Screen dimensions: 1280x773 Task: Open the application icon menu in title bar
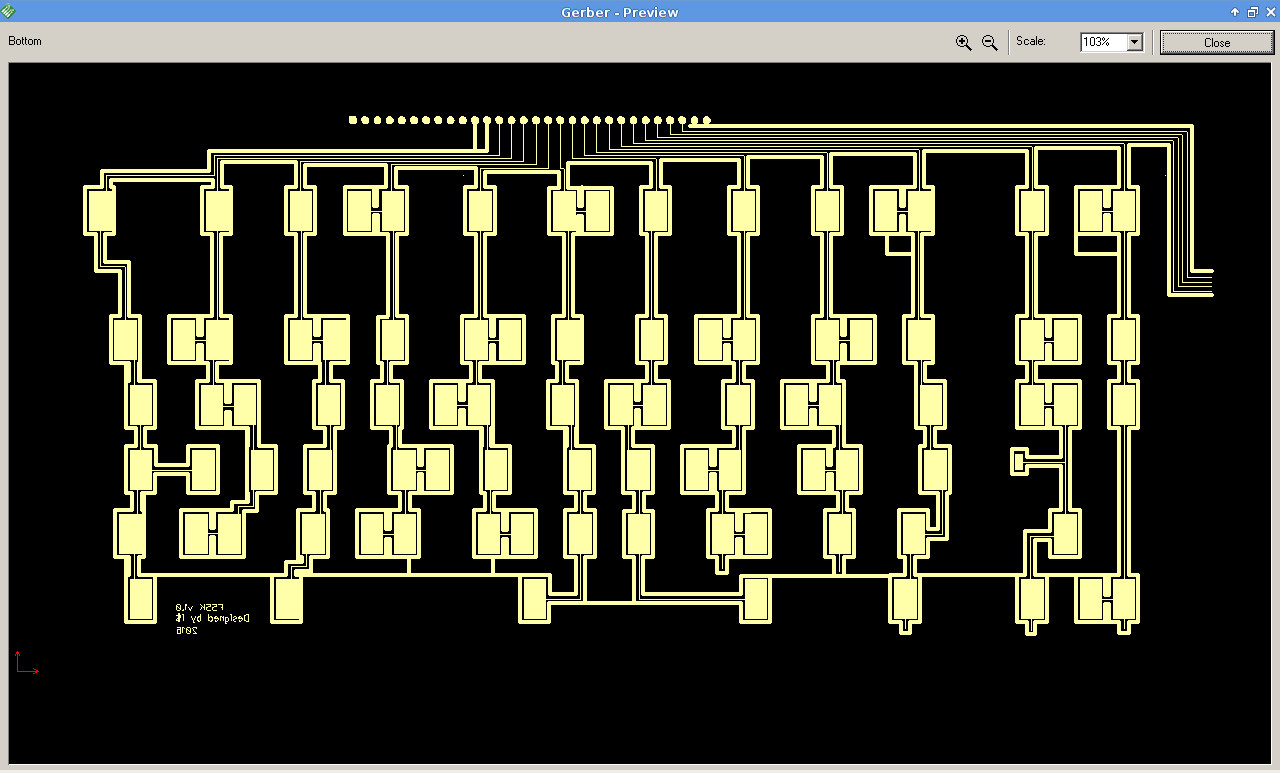click(8, 11)
